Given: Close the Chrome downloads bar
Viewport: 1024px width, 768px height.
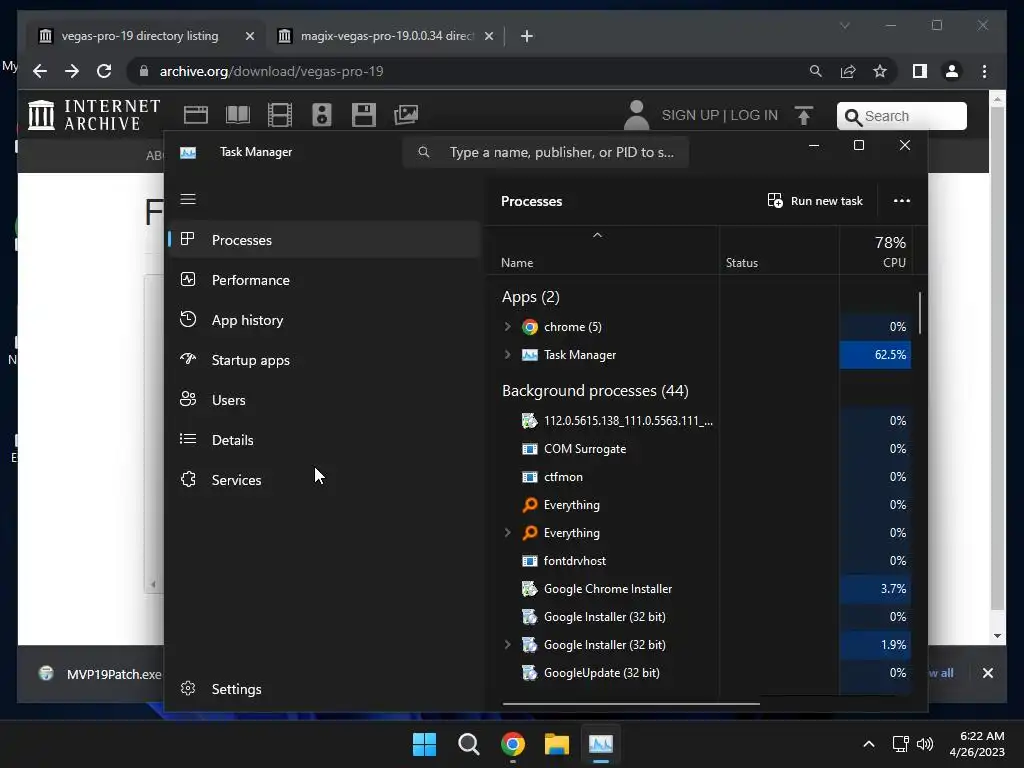Looking at the screenshot, I should (988, 673).
